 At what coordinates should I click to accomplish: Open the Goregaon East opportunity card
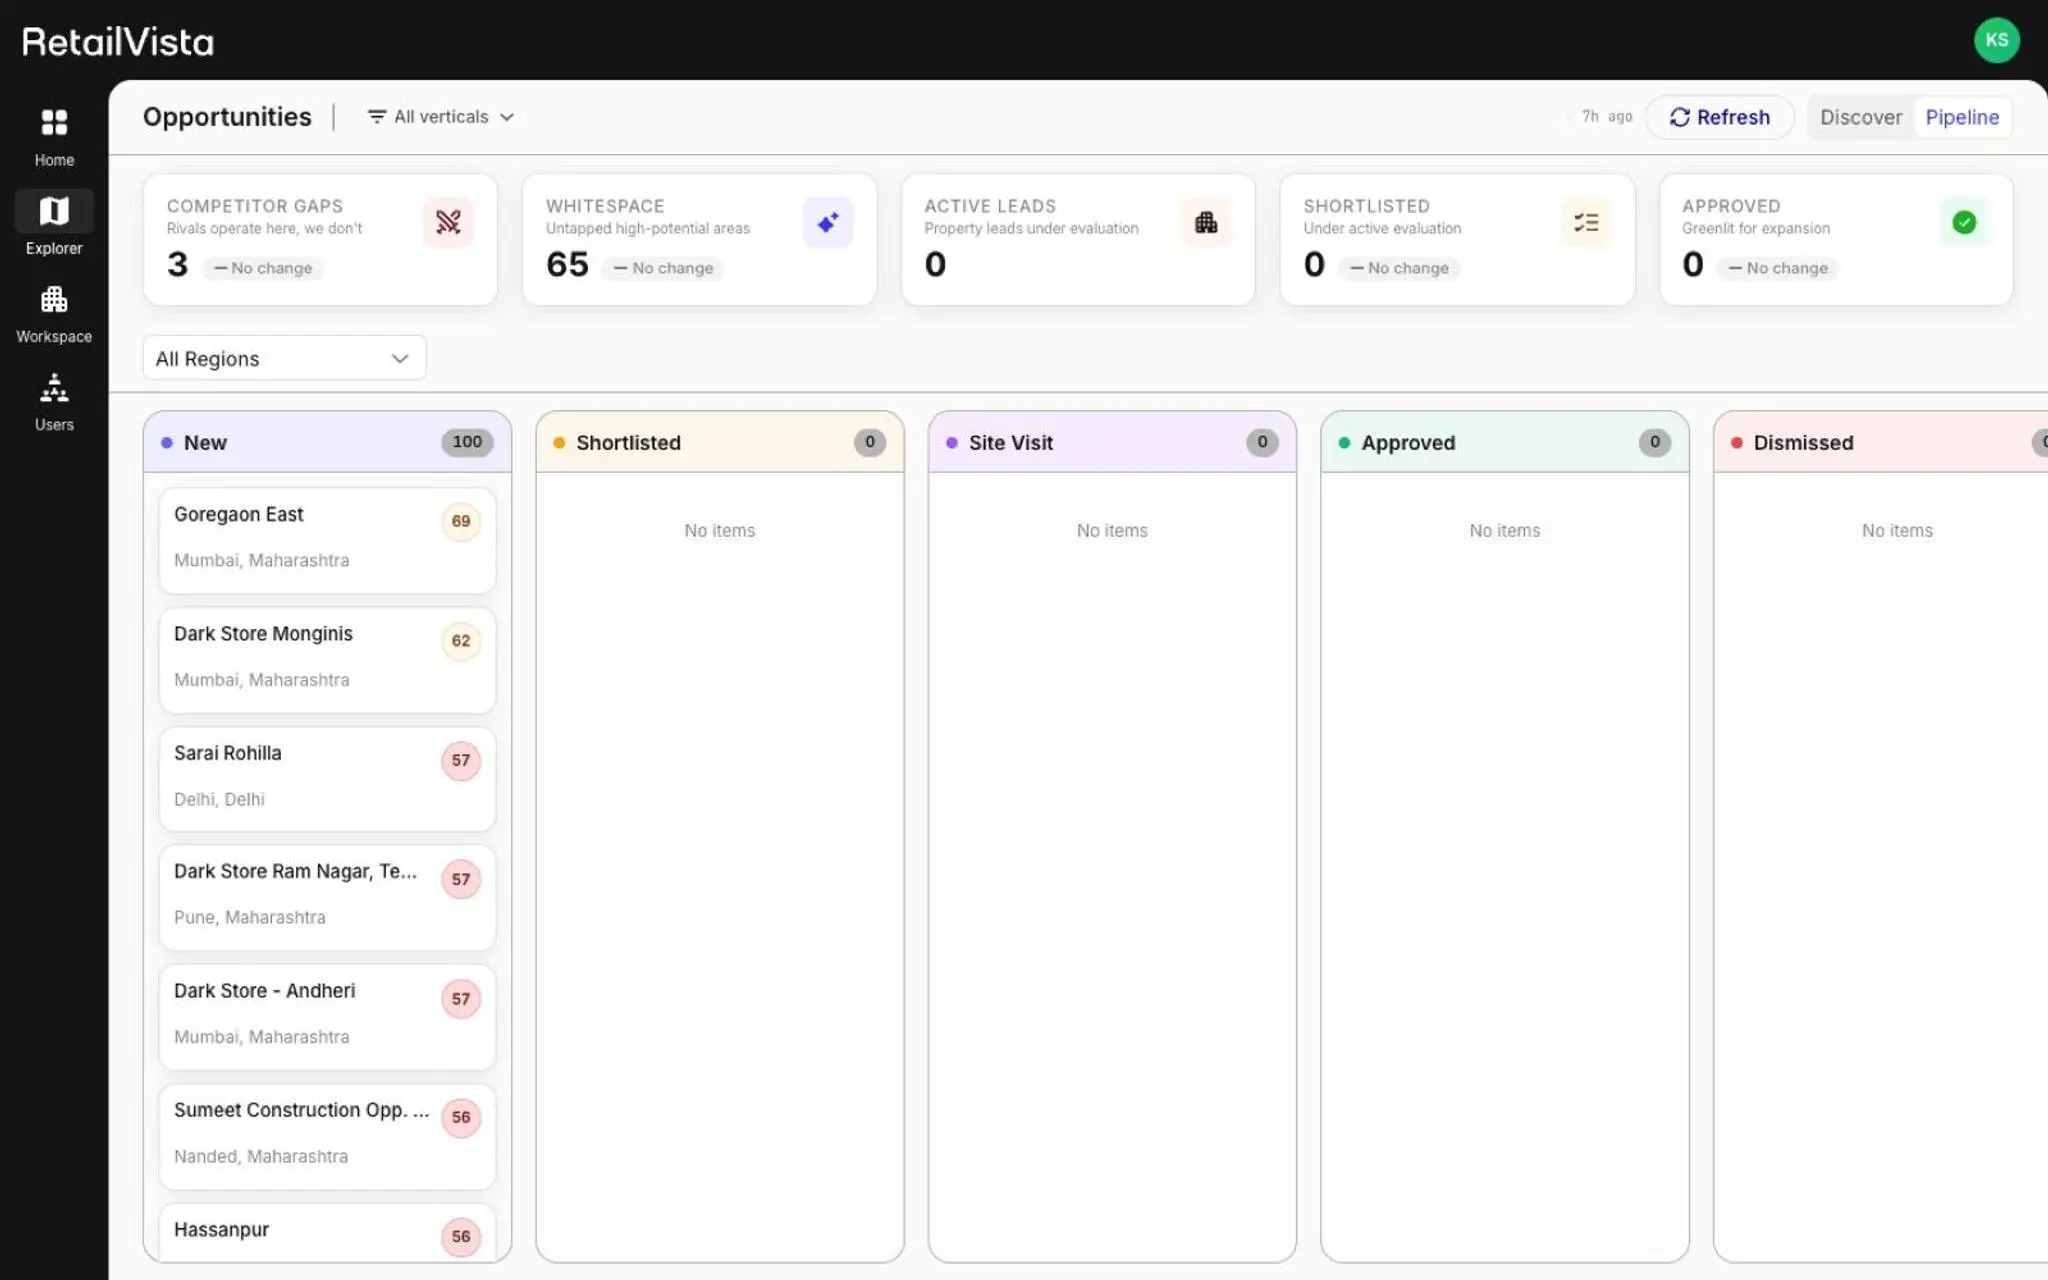(327, 540)
